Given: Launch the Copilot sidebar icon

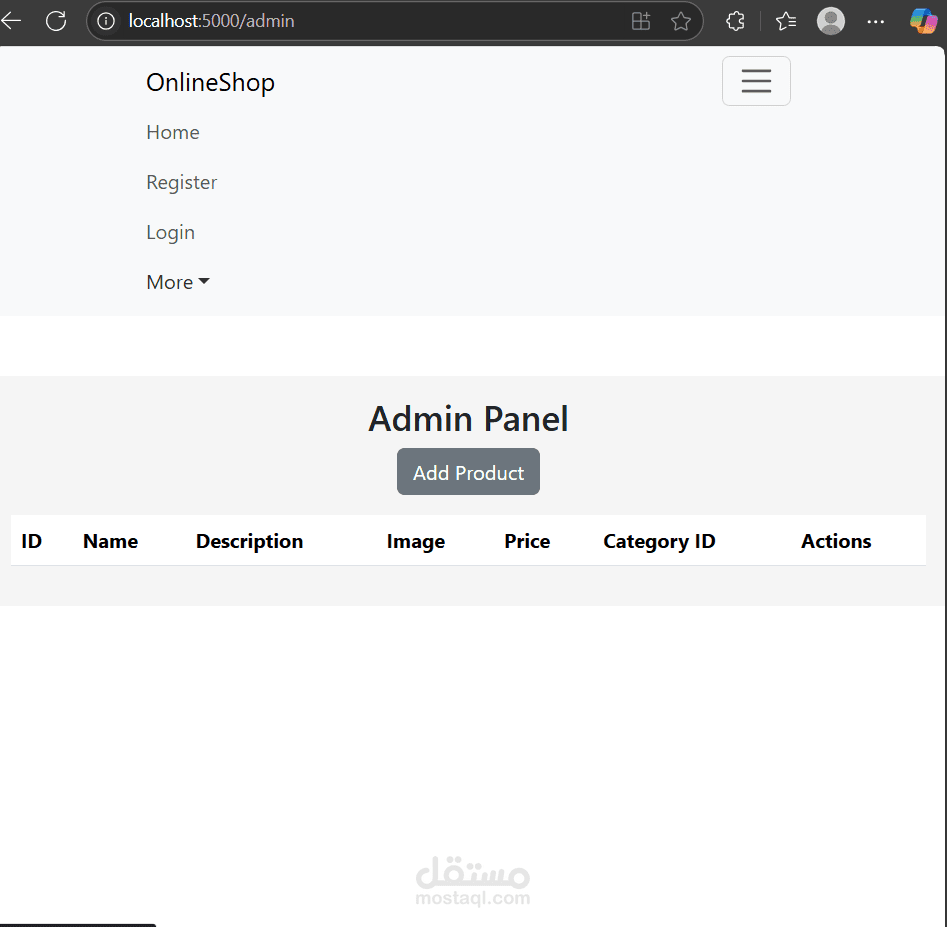Looking at the screenshot, I should (924, 21).
